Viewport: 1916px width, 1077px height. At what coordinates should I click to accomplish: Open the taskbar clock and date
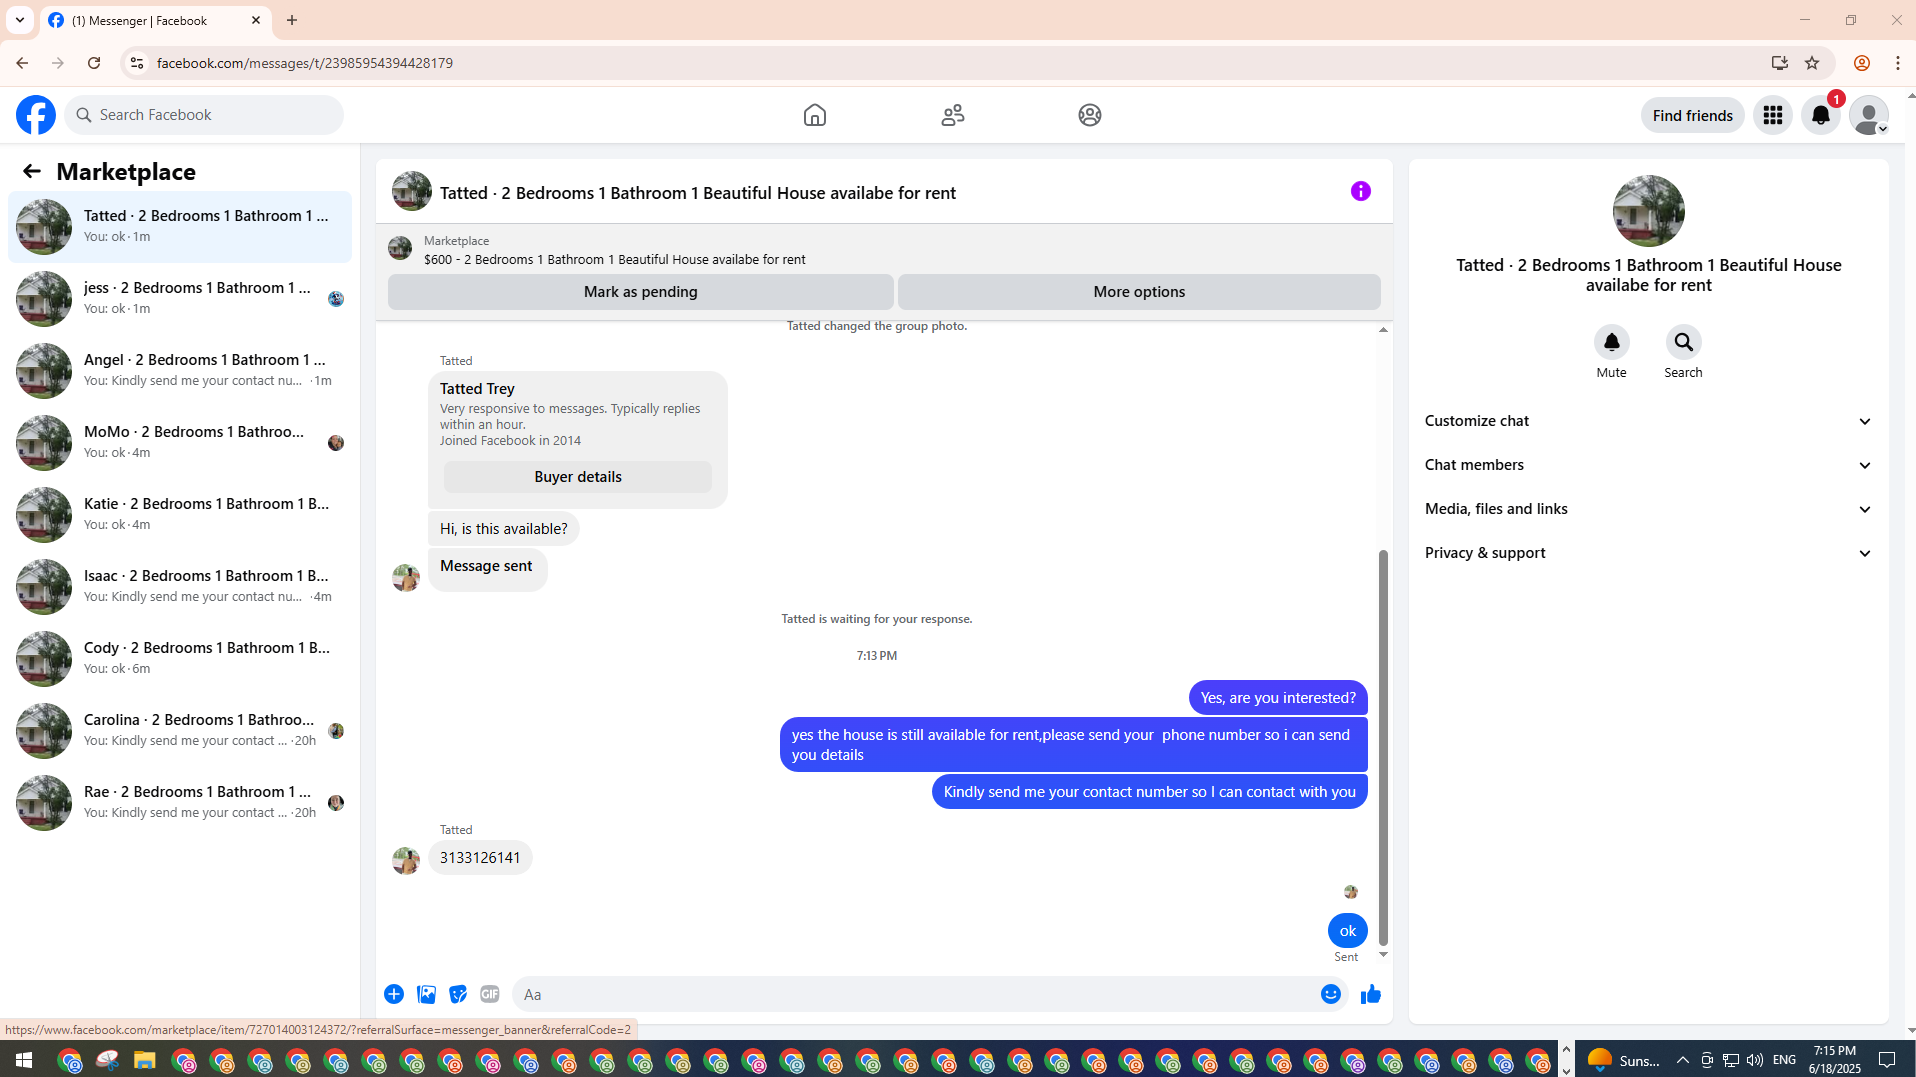coord(1835,1060)
